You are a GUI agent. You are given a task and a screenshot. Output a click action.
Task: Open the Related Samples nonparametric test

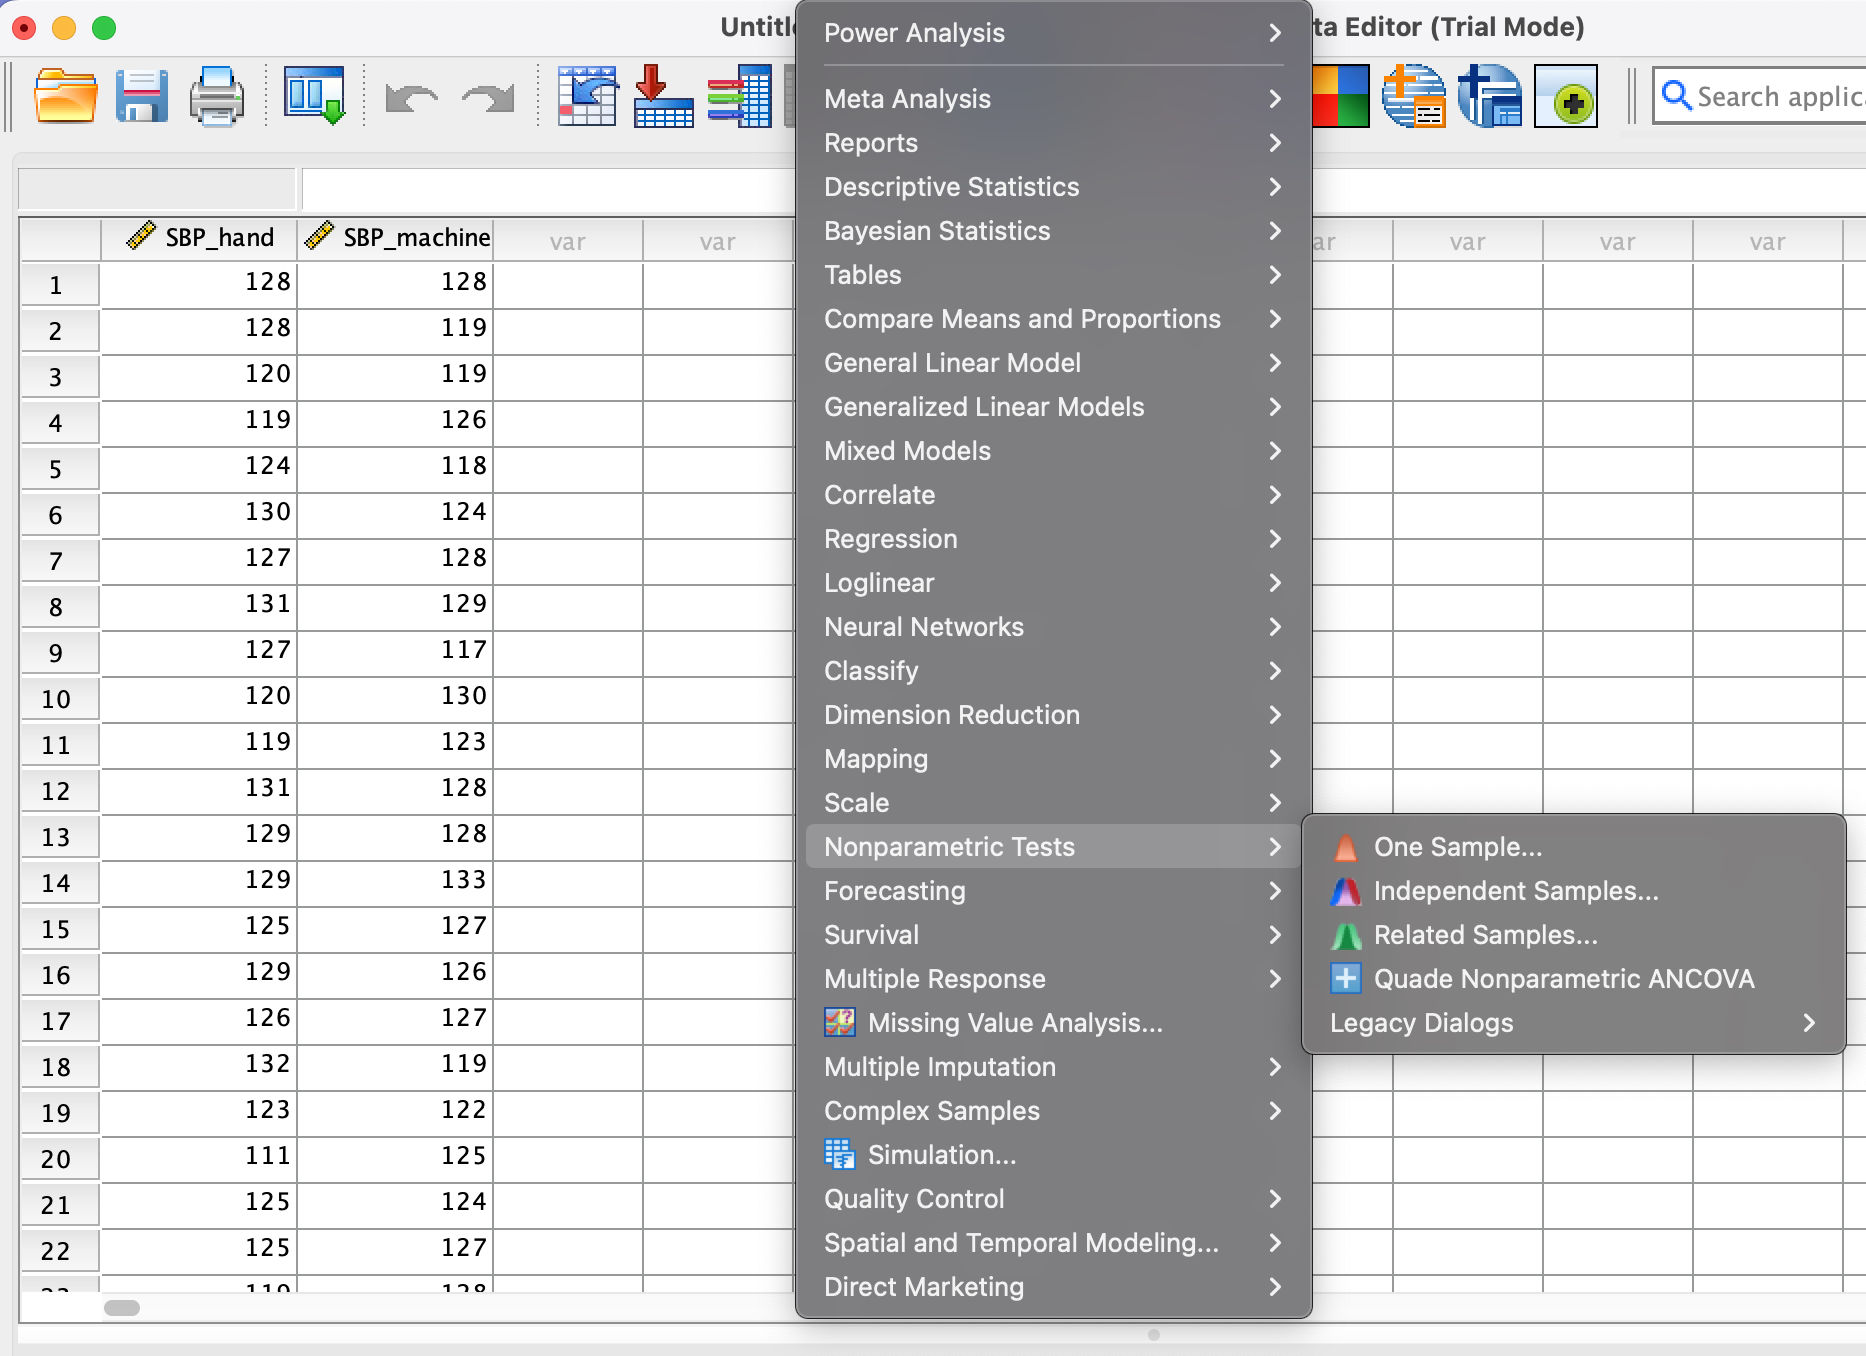1485,935
